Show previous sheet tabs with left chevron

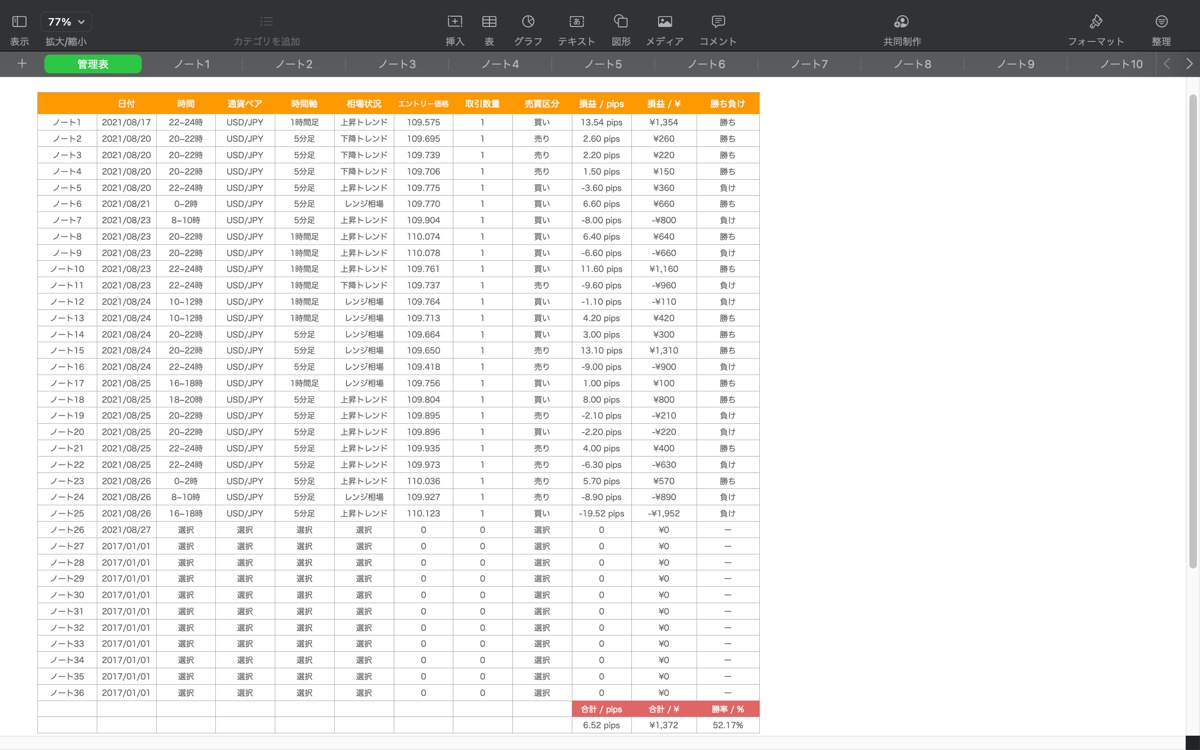point(1167,64)
